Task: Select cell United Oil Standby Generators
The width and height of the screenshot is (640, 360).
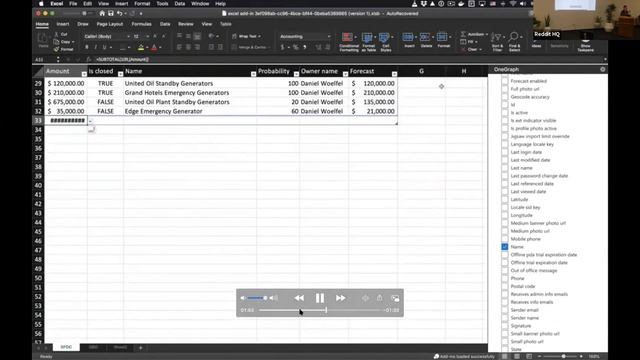Action: [190, 83]
